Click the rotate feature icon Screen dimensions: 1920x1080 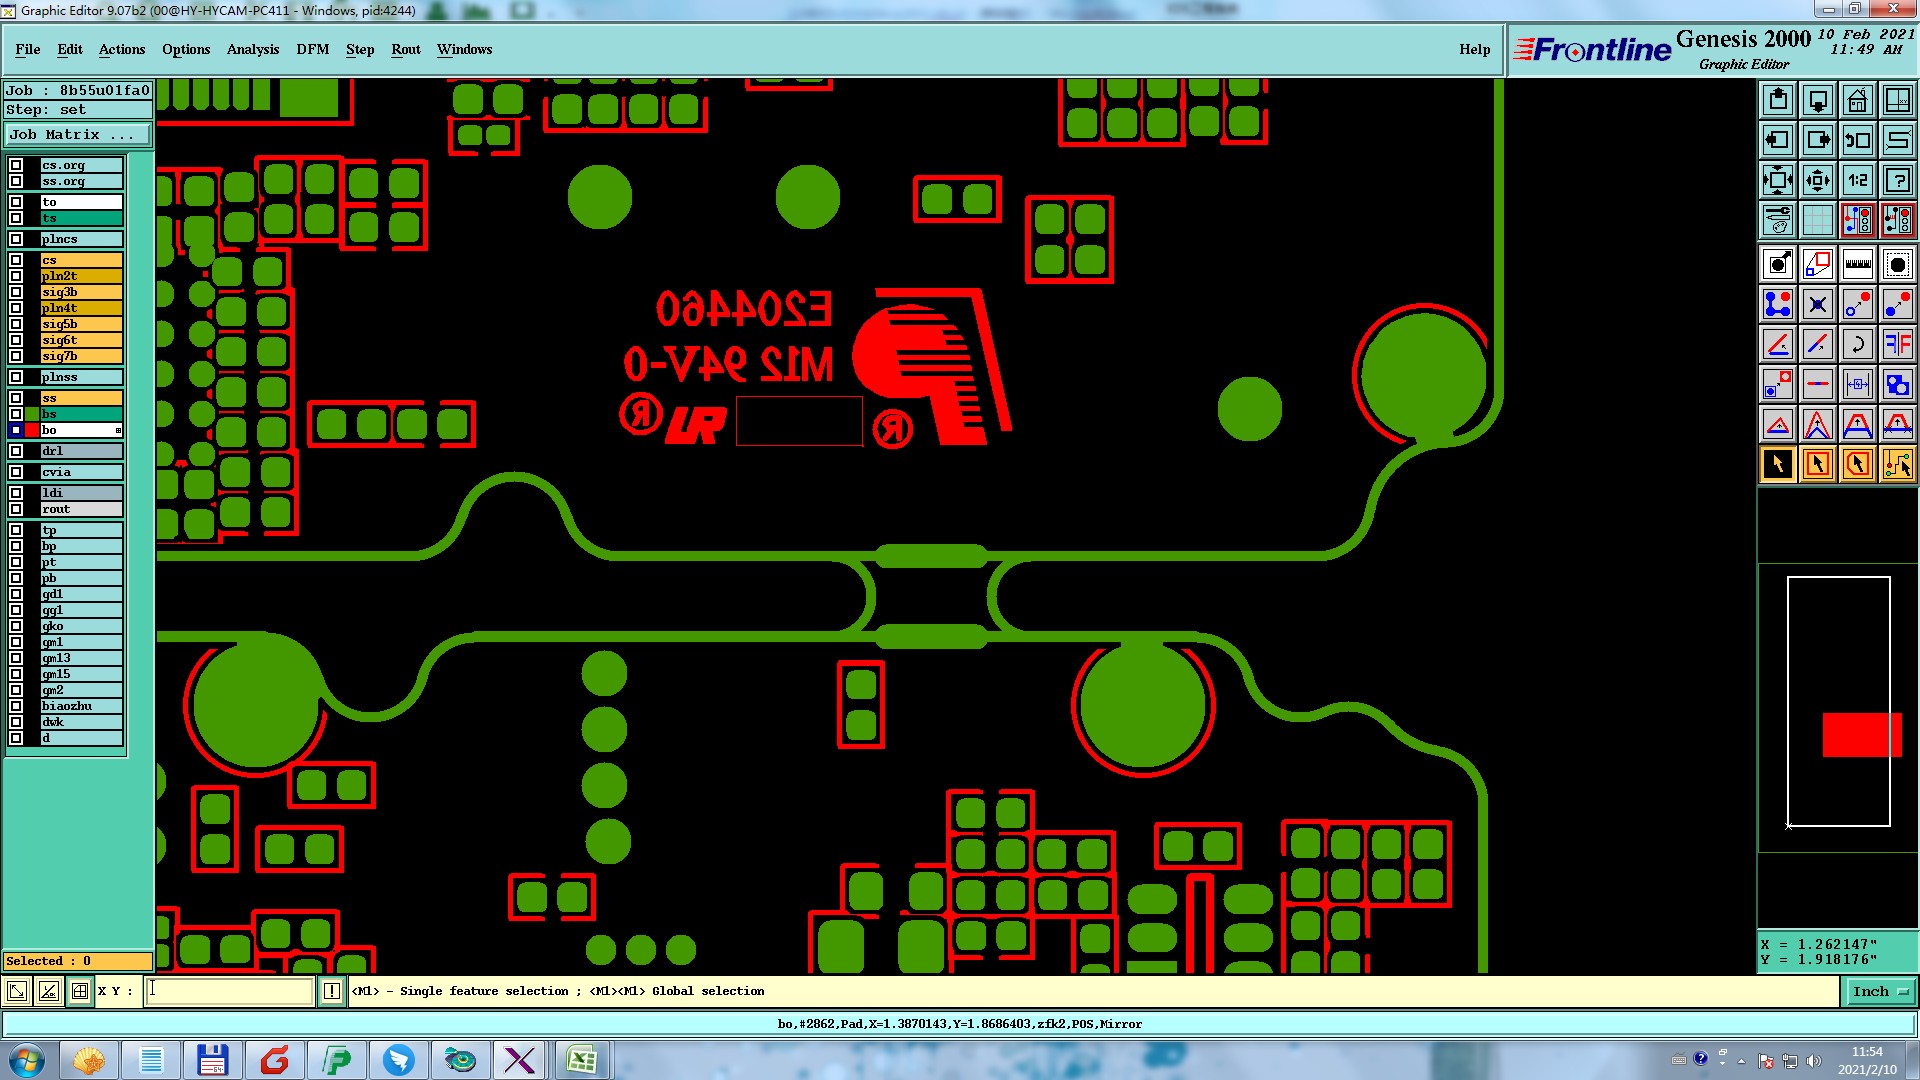point(1858,344)
